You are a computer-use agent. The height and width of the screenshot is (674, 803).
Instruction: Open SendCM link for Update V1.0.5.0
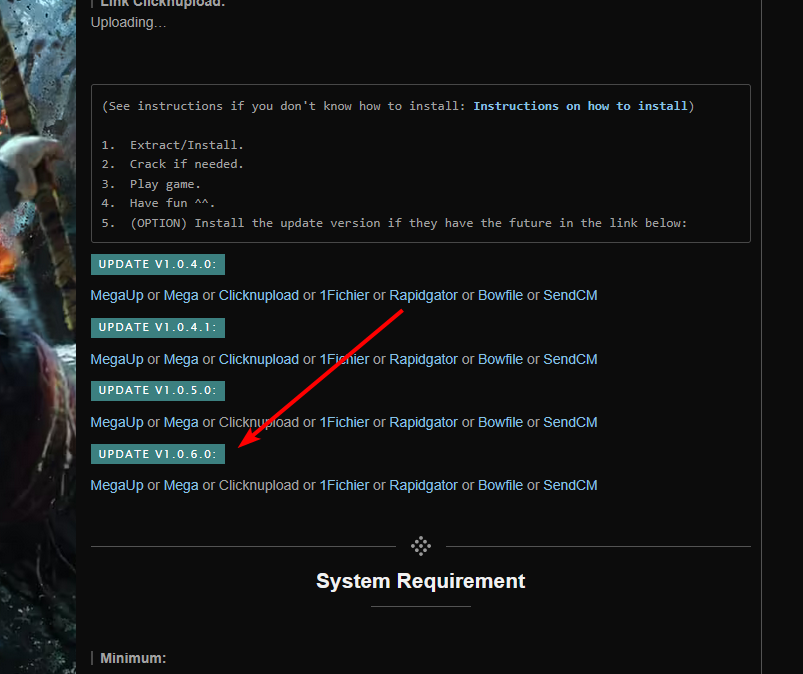[570, 422]
